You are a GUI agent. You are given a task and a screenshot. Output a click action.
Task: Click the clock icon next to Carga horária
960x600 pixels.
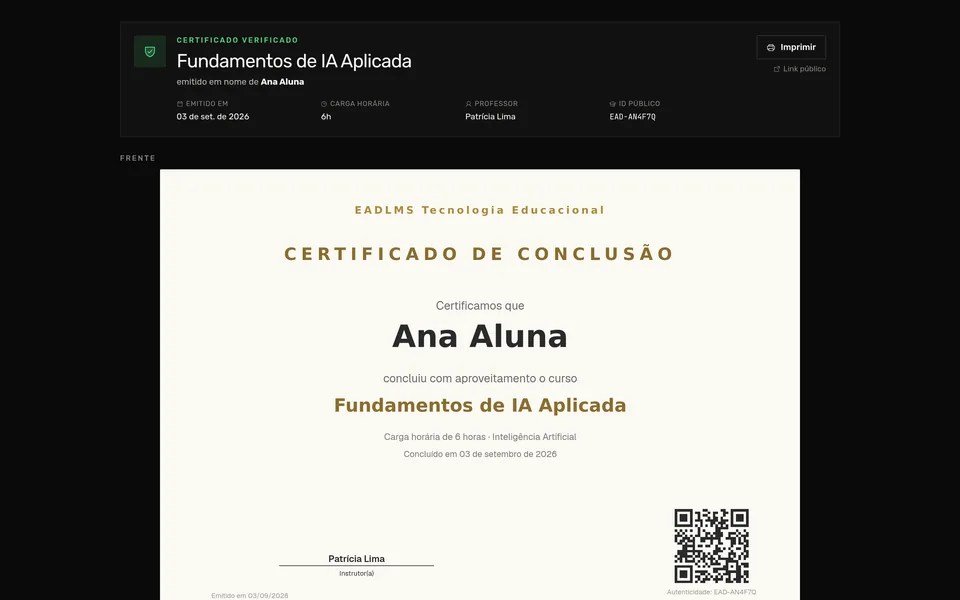pyautogui.click(x=324, y=104)
